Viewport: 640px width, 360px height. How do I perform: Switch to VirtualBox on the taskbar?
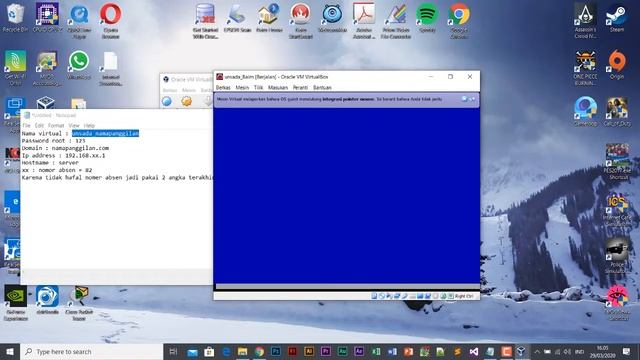click(521, 351)
